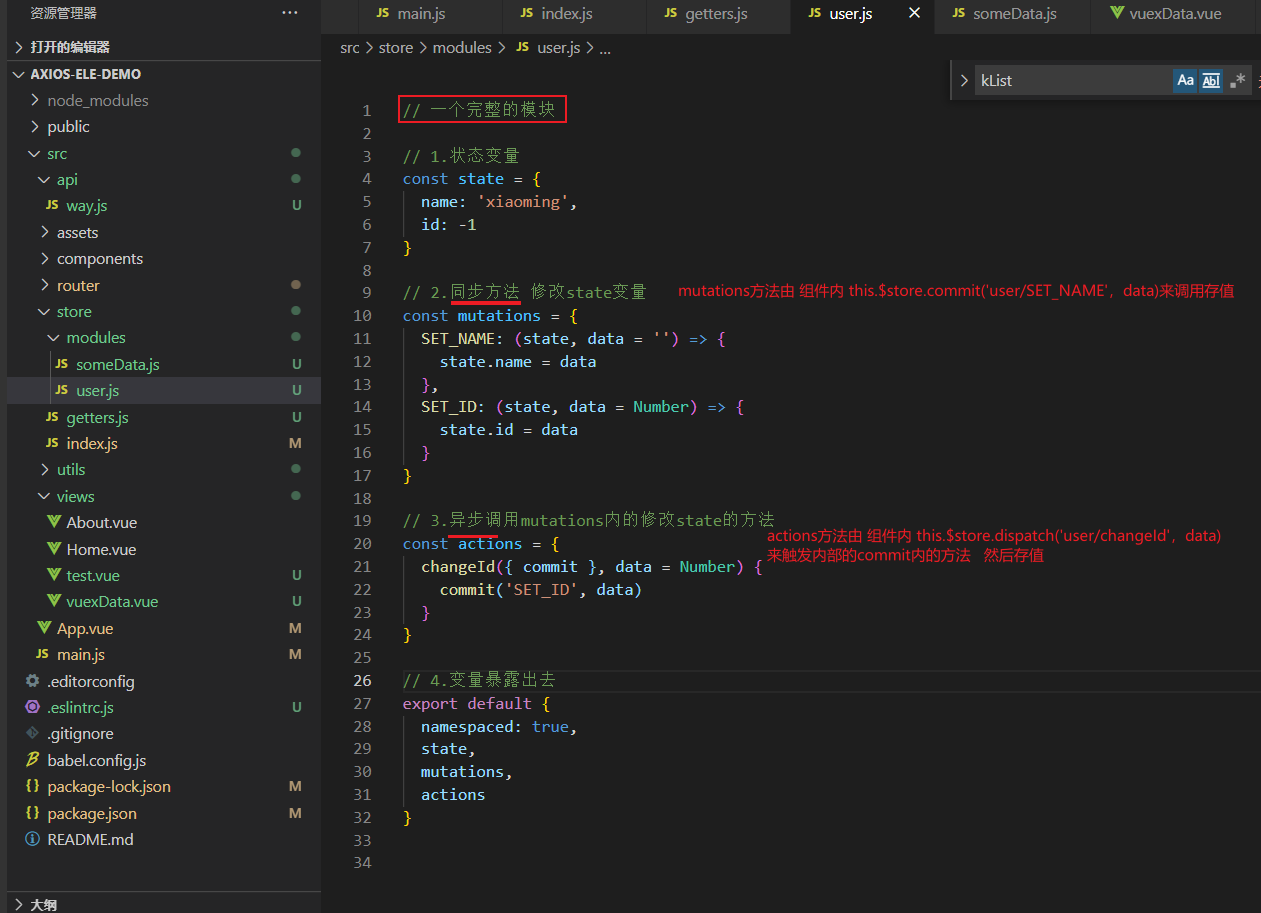Open the .eslintrc.js file
1261x913 pixels.
[164, 707]
